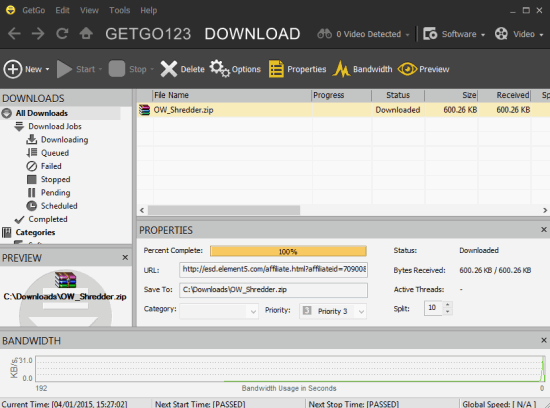Show the Bandwidth graph icon
Viewport: 550px width, 408px height.
coord(341,69)
